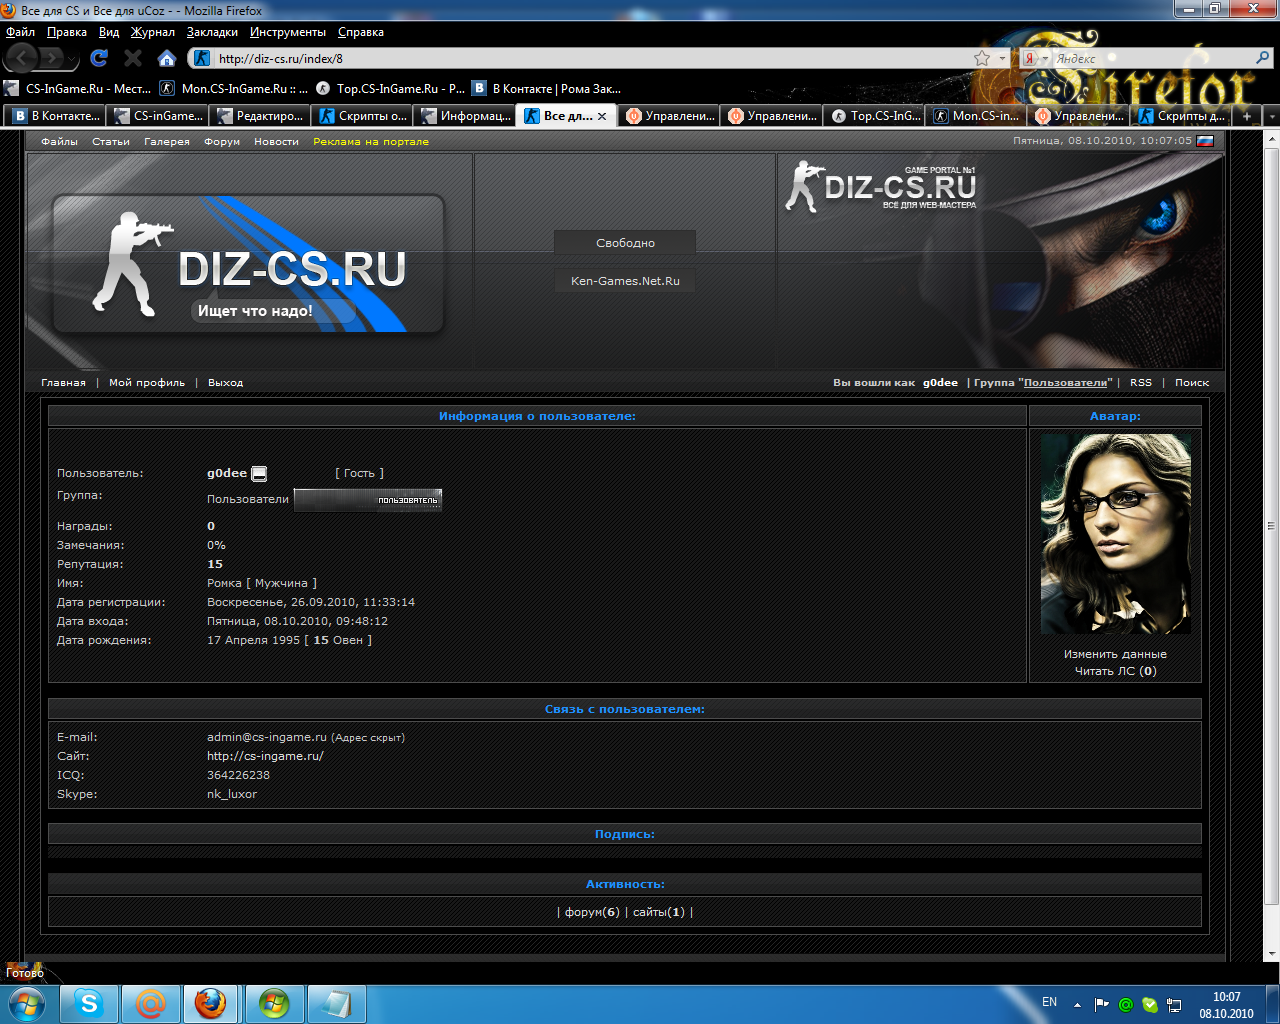Click the Ken-Games.Net.Ru button
The image size is (1280, 1024).
[x=625, y=281]
